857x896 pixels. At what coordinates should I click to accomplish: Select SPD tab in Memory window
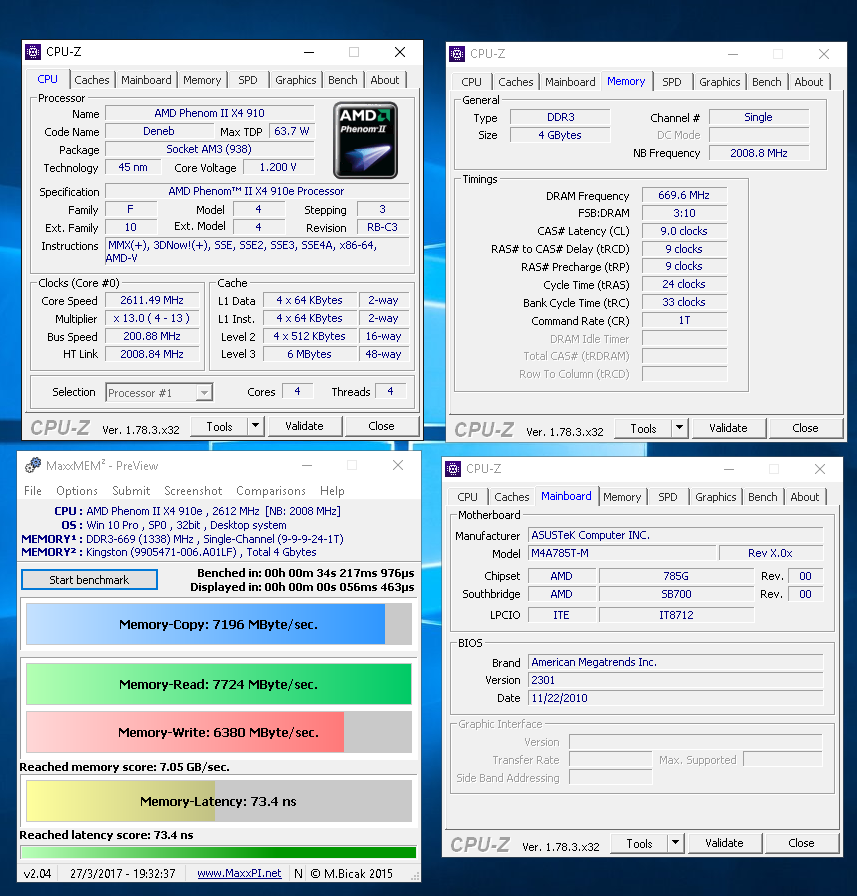(x=672, y=82)
